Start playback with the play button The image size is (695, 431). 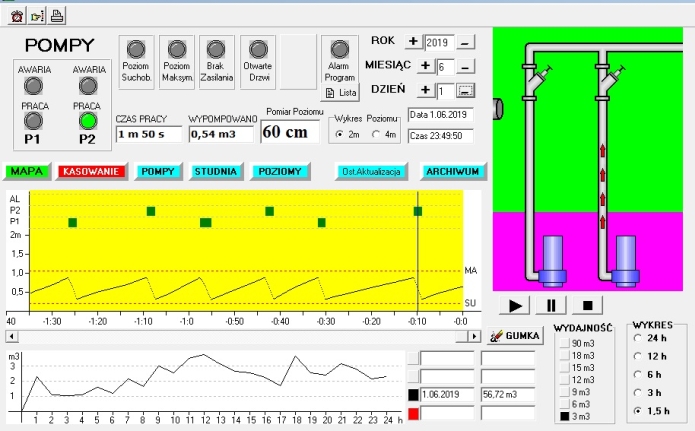click(515, 306)
